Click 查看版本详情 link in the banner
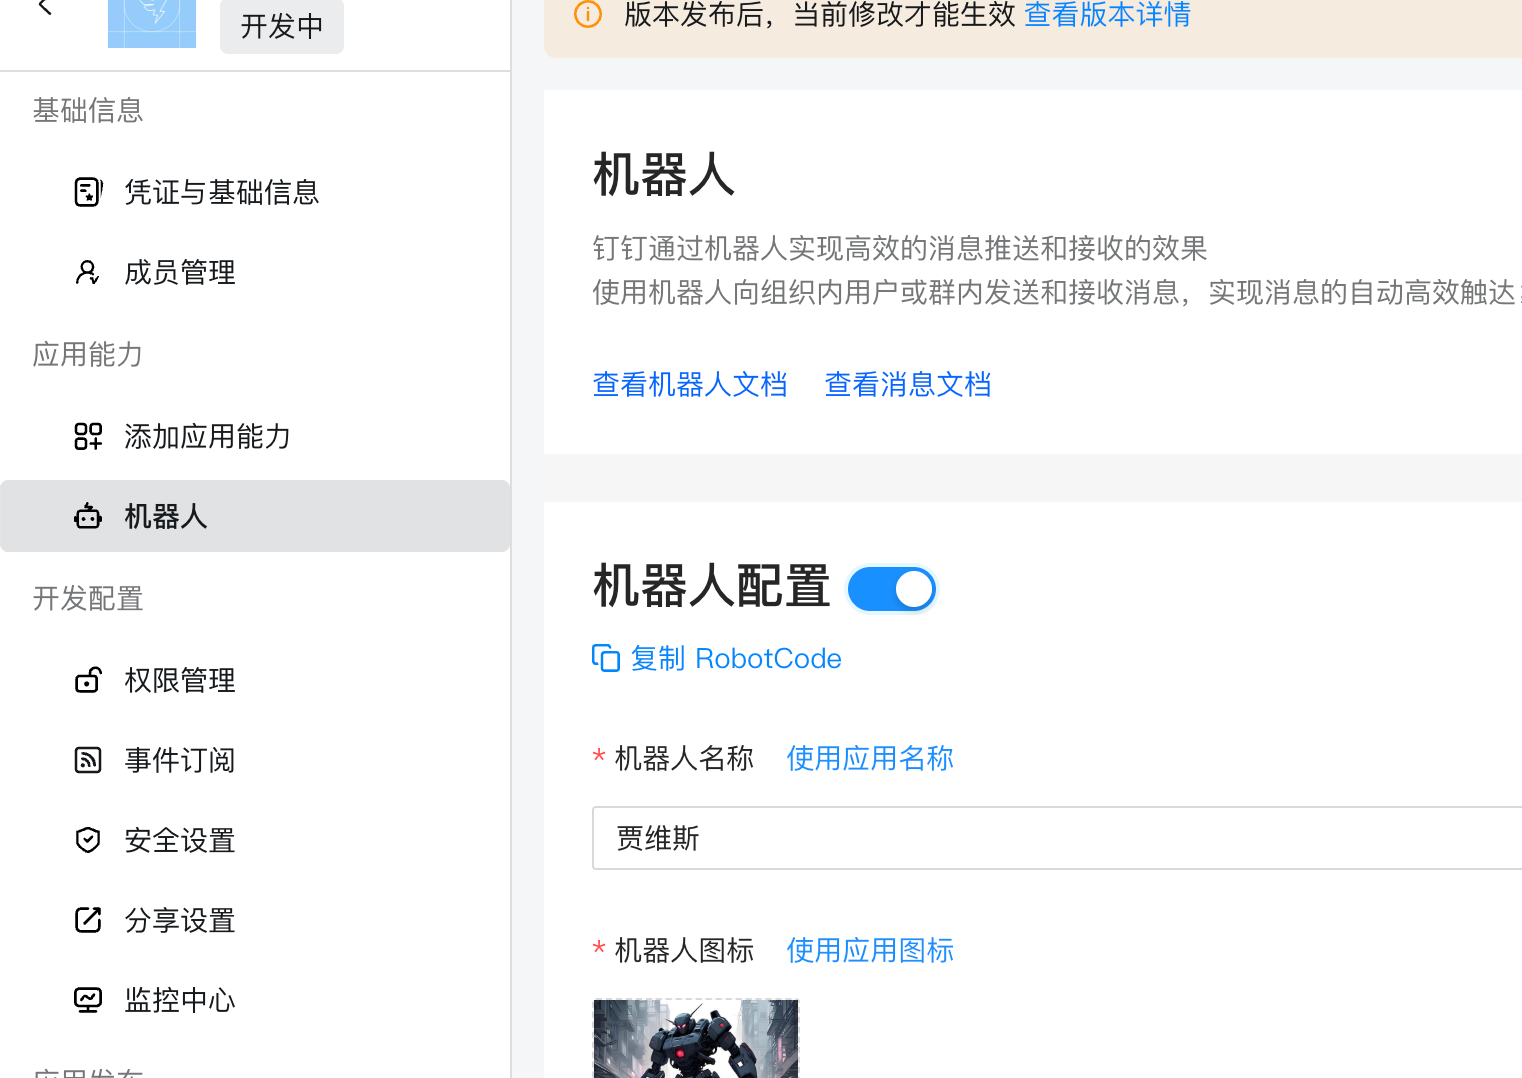This screenshot has height=1078, width=1522. coord(1107,15)
